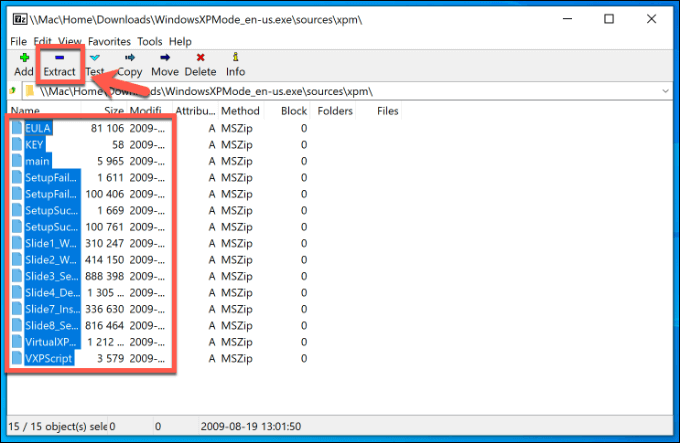680x443 pixels.
Task: Open the Info toolbar icon
Action: [x=235, y=57]
